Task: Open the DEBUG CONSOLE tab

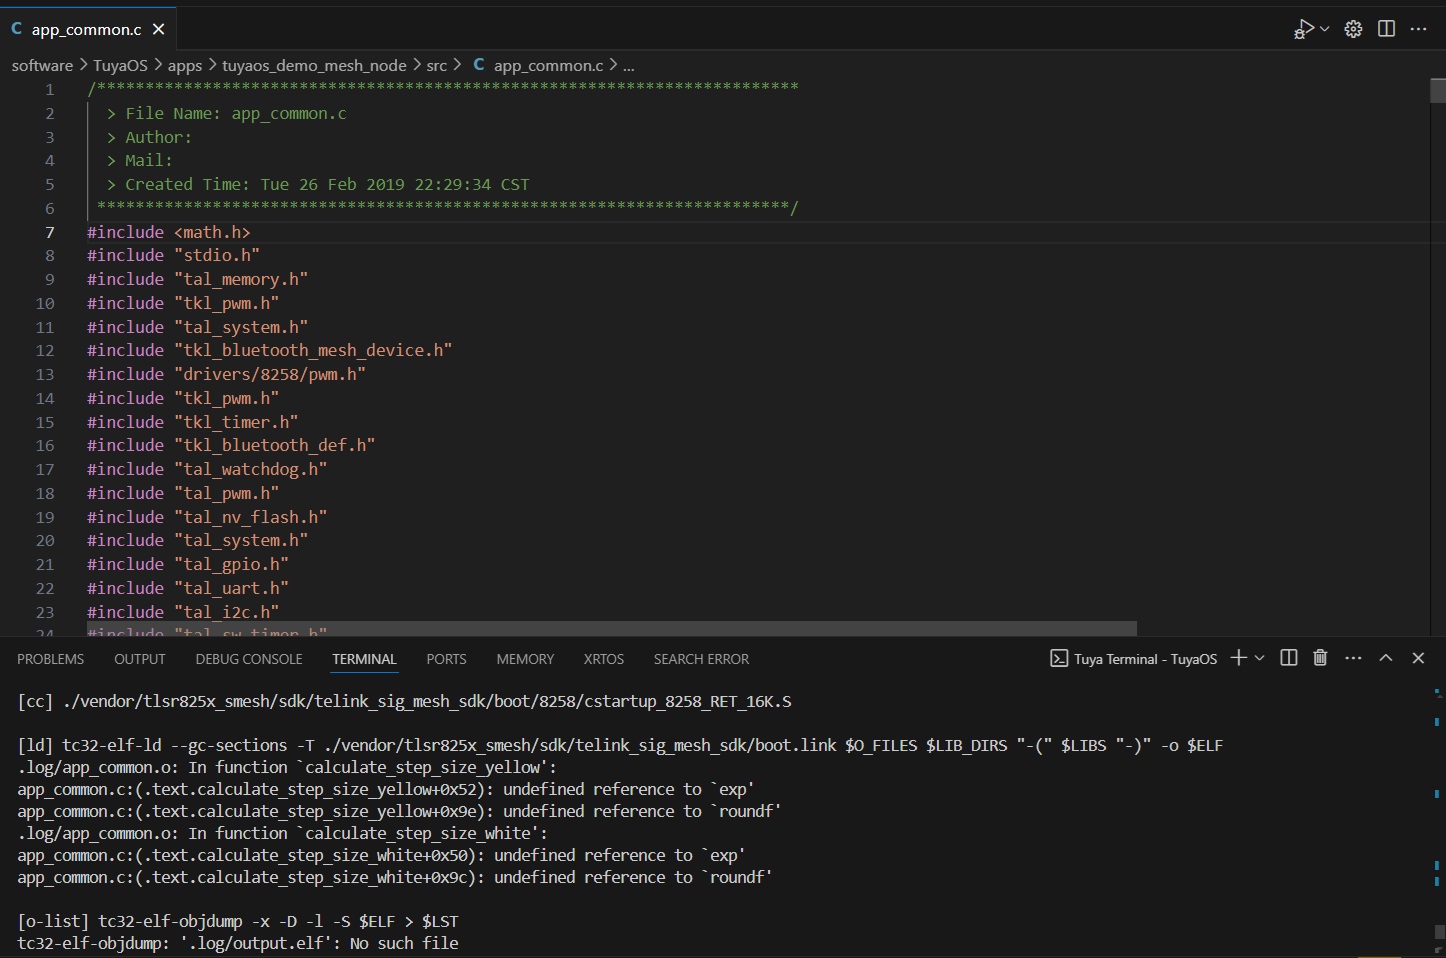Action: tap(249, 659)
